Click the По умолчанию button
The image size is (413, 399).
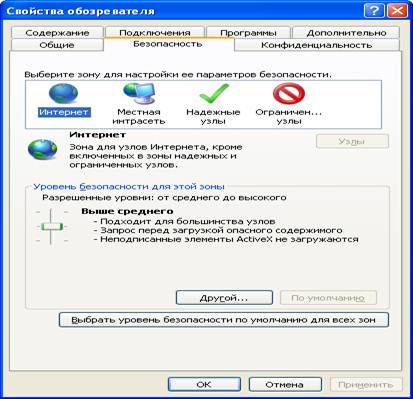(328, 298)
